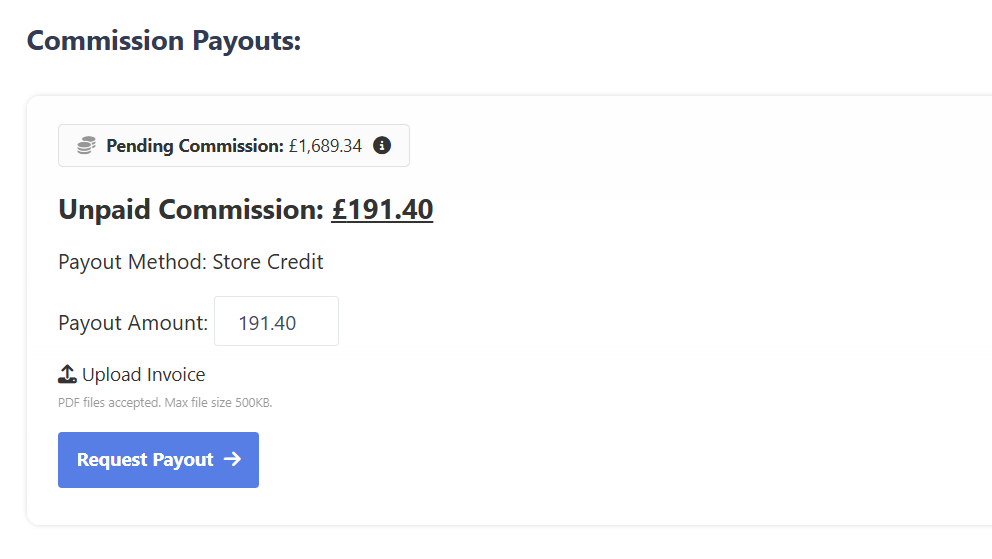The width and height of the screenshot is (992, 559).
Task: Click blank page area right of the heading
Action: pos(650,41)
